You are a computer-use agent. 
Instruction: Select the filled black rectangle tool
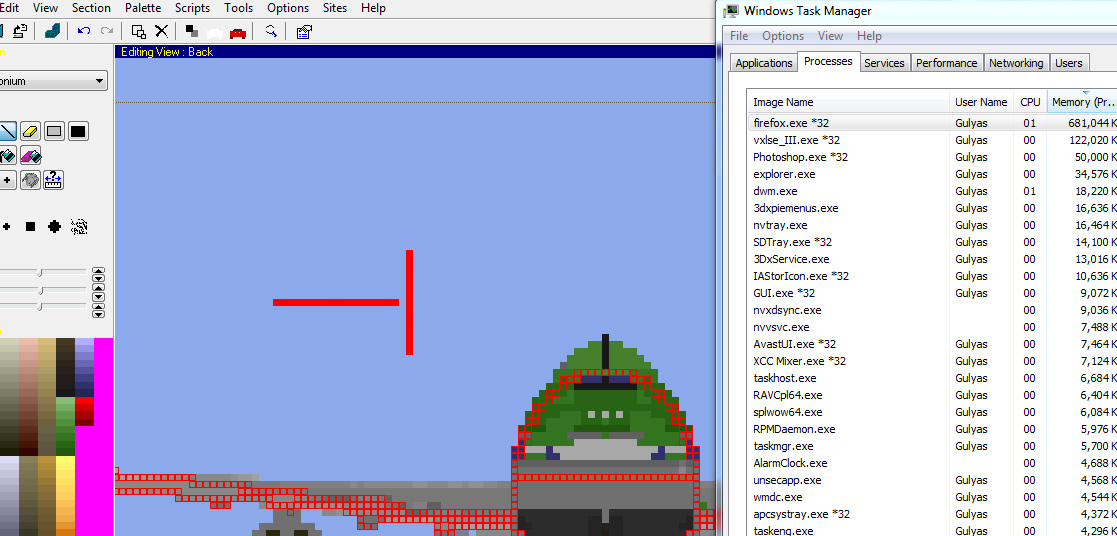tap(78, 131)
